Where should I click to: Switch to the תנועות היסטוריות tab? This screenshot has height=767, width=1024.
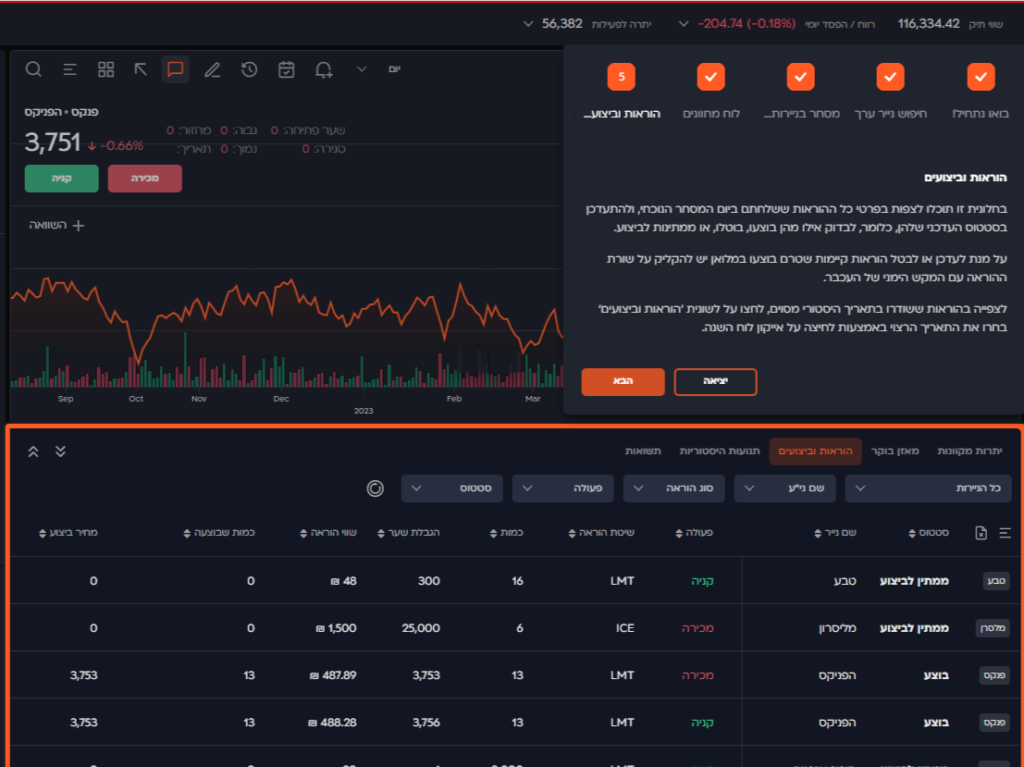click(720, 451)
